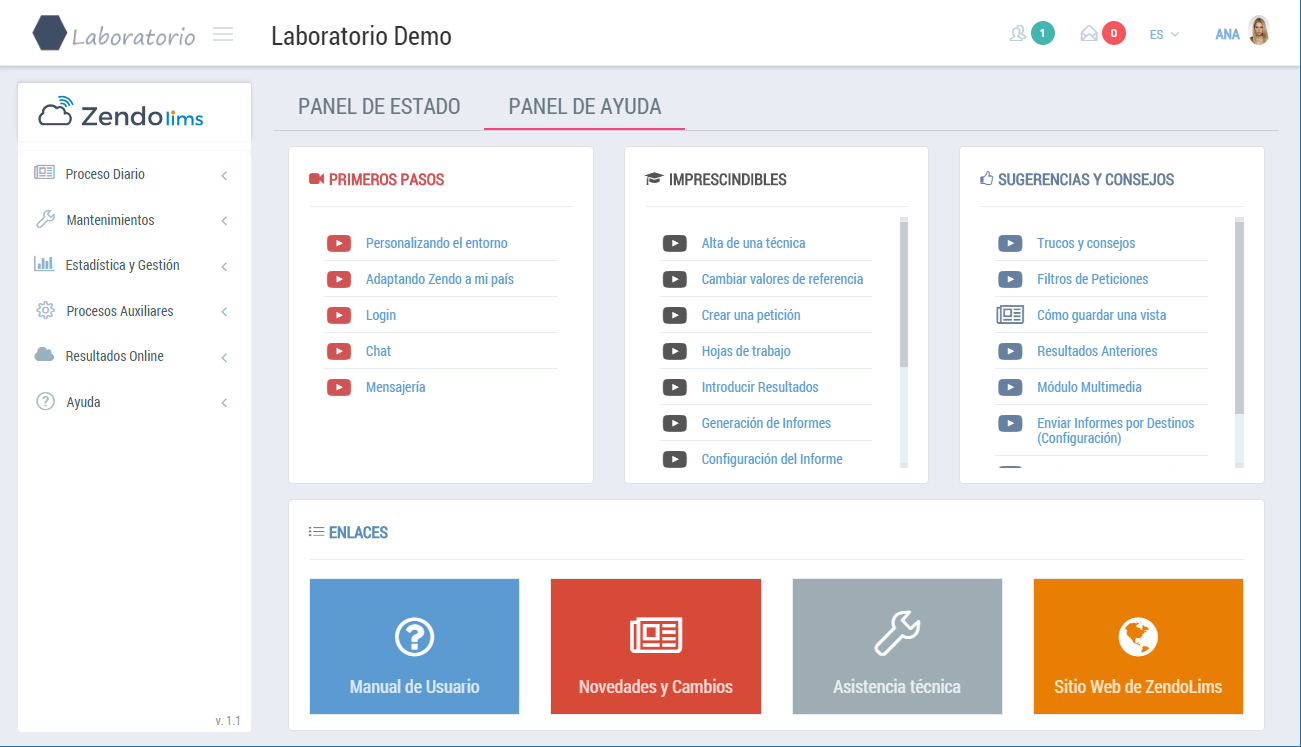Open the Login tutorial link
The width and height of the screenshot is (1301, 747).
381,315
